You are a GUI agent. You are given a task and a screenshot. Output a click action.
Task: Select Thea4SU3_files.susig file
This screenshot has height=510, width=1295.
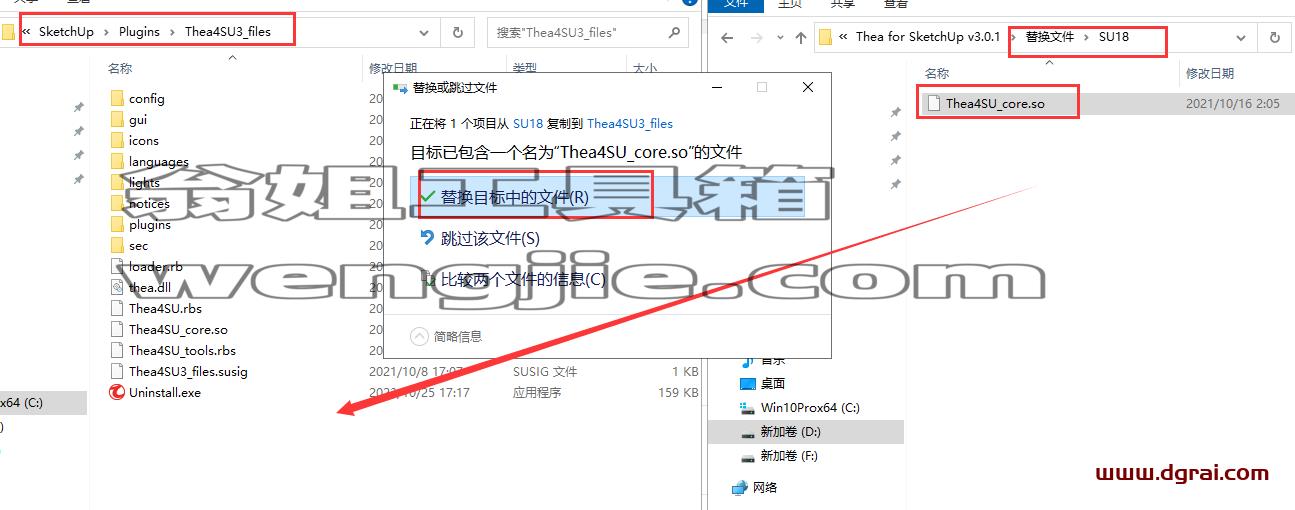[x=188, y=371]
